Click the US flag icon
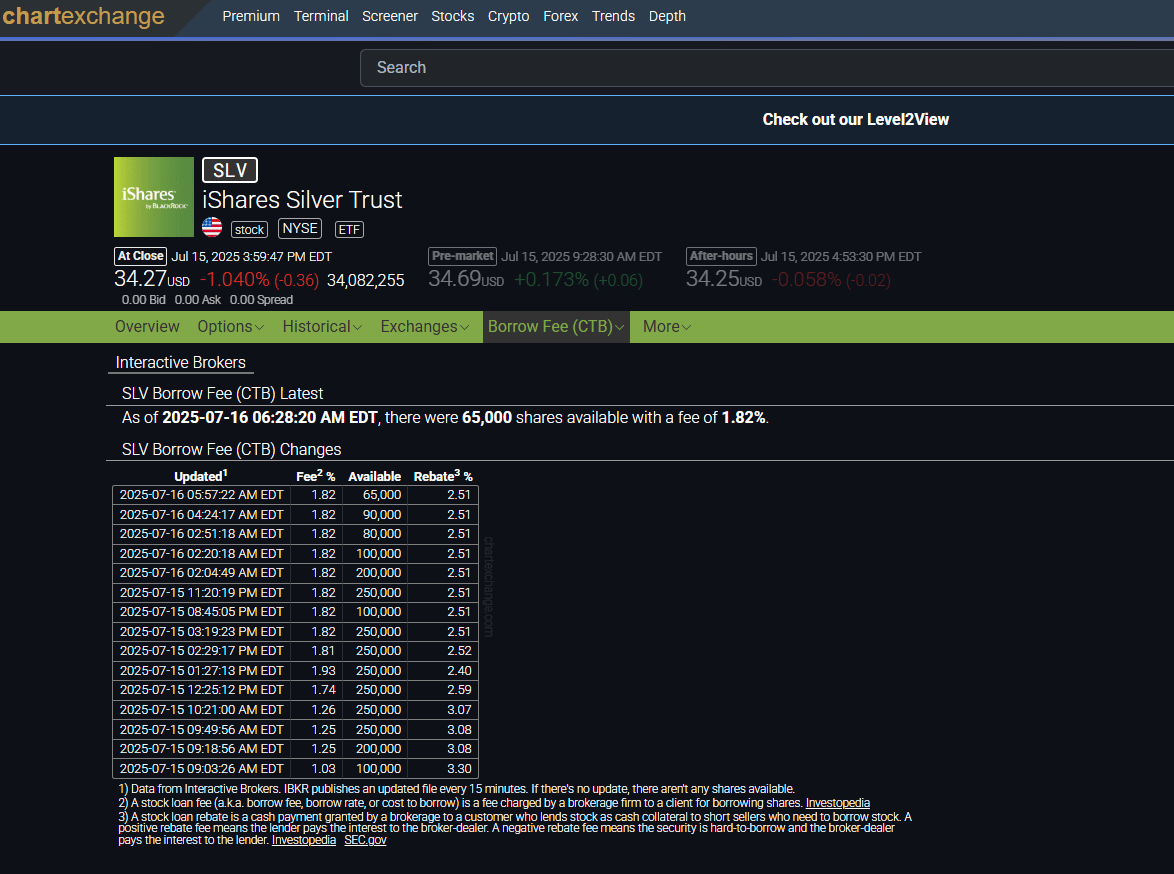The image size is (1174, 874). click(212, 227)
